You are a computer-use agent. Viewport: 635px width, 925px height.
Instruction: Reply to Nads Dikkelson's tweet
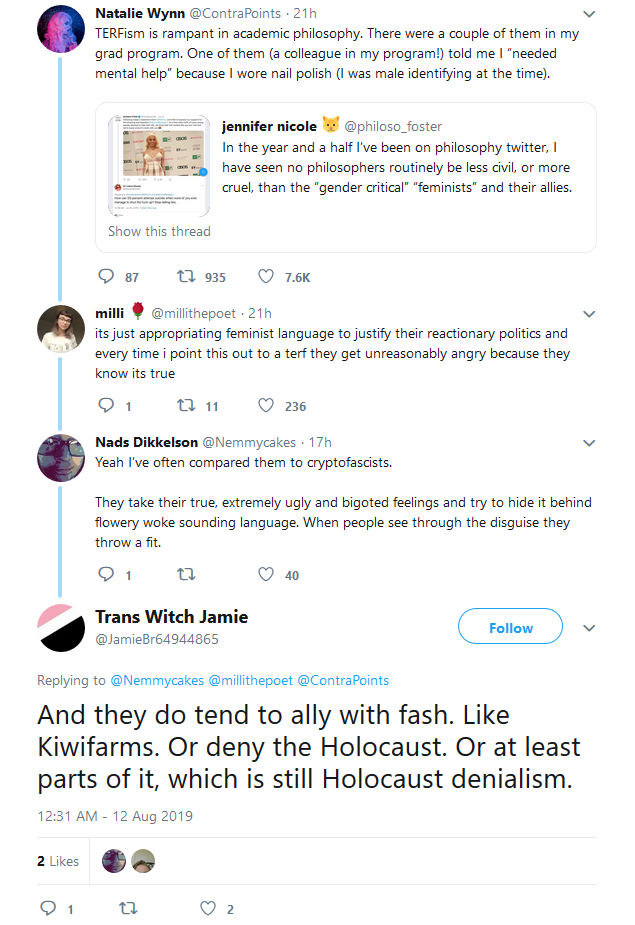click(x=106, y=574)
